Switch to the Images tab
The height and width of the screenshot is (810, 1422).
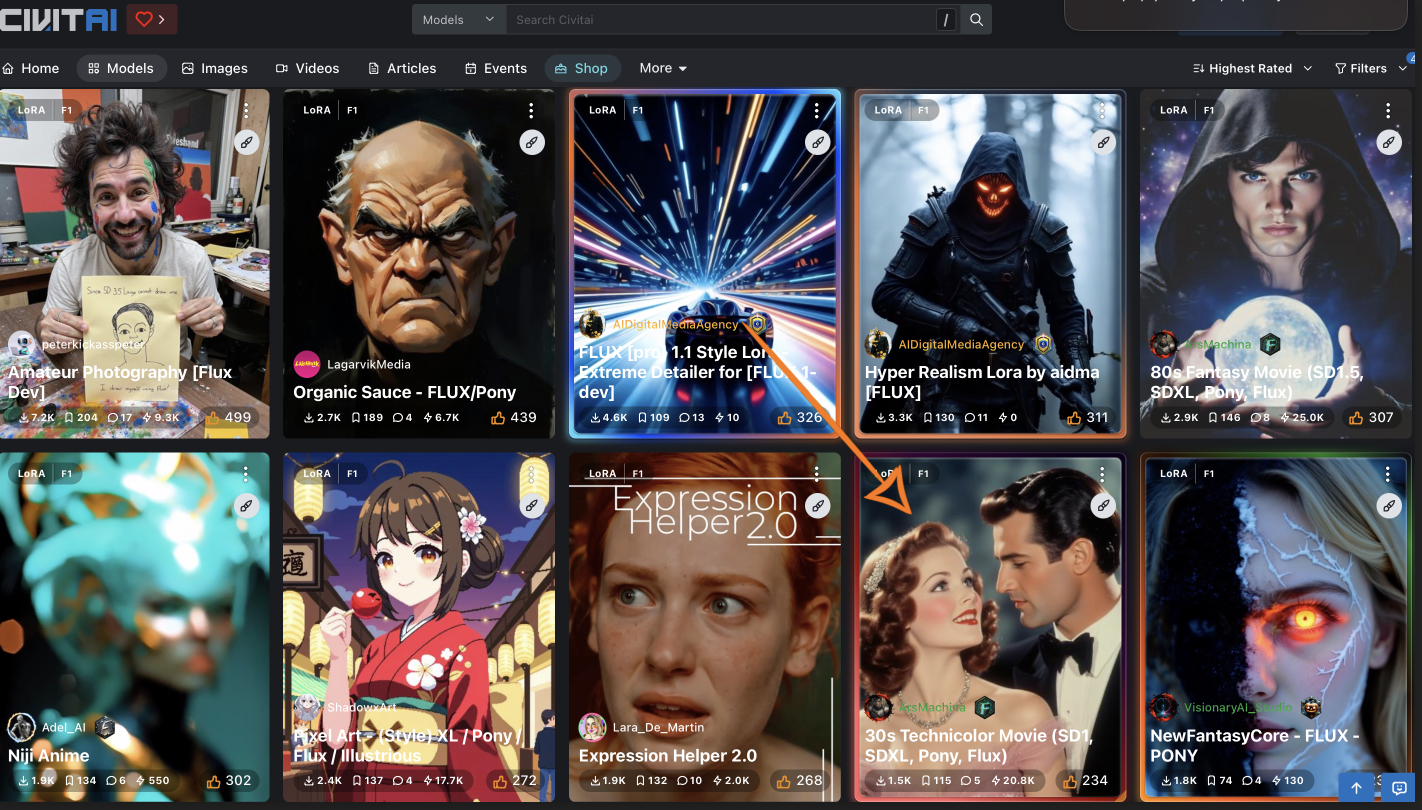214,68
